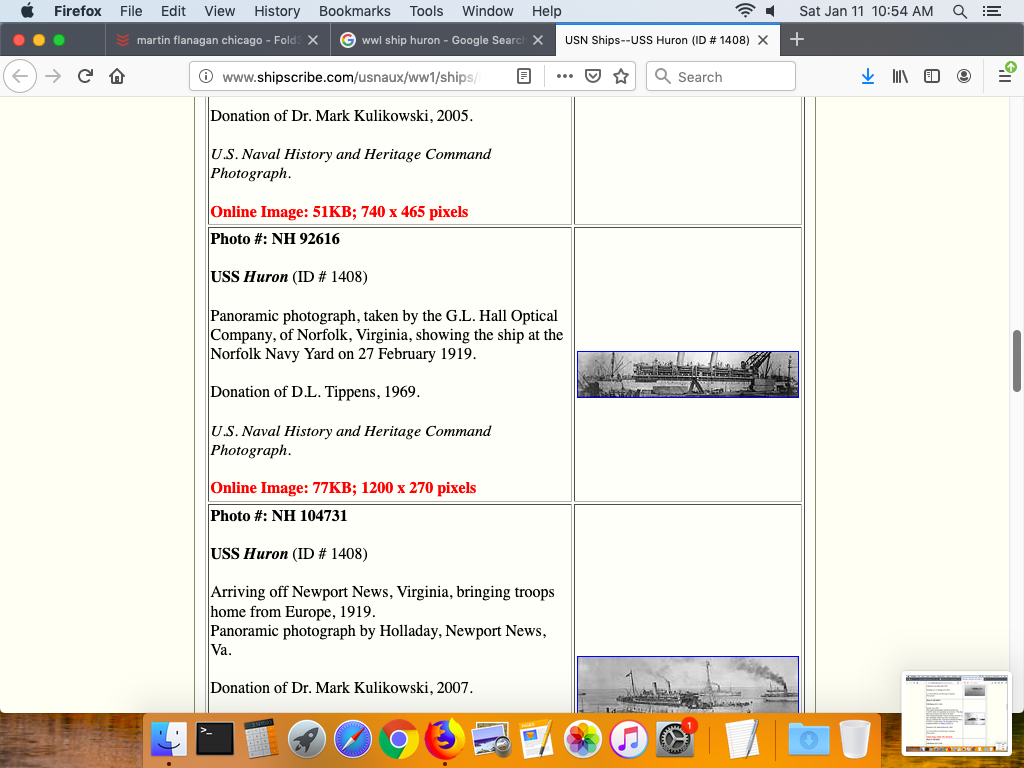Viewport: 1024px width, 768px height.
Task: Go to Firefox home page
Action: 117,77
